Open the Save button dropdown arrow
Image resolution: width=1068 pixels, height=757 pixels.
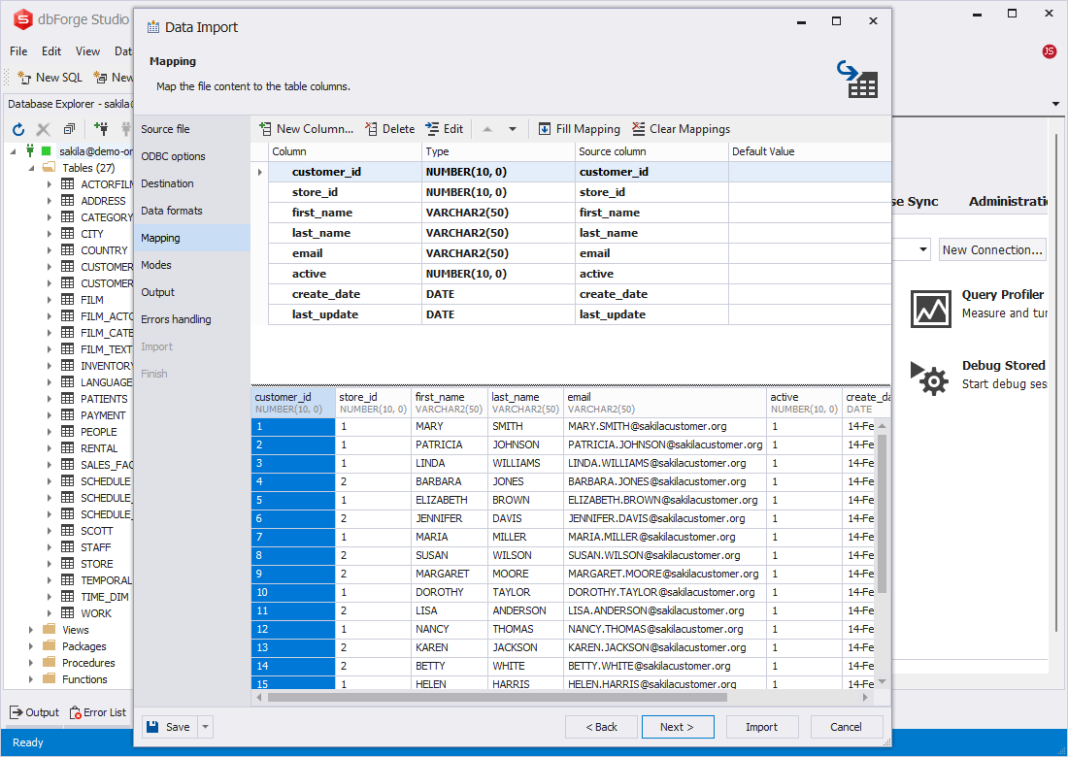tap(205, 726)
